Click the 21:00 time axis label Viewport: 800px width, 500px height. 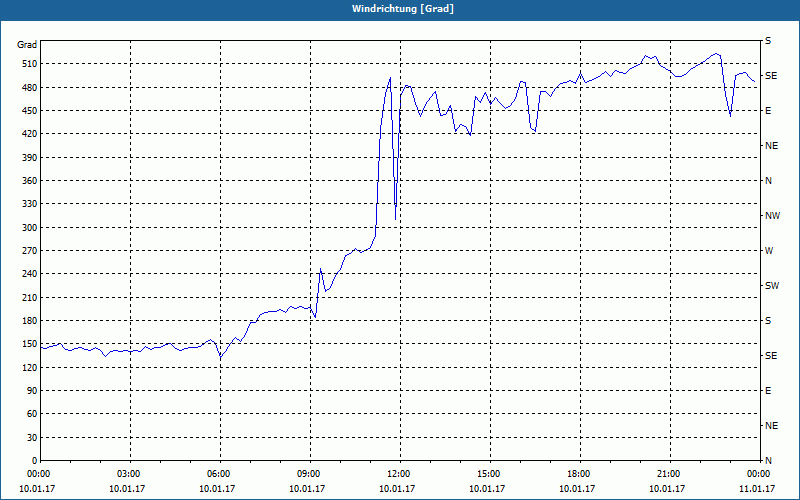[670, 474]
